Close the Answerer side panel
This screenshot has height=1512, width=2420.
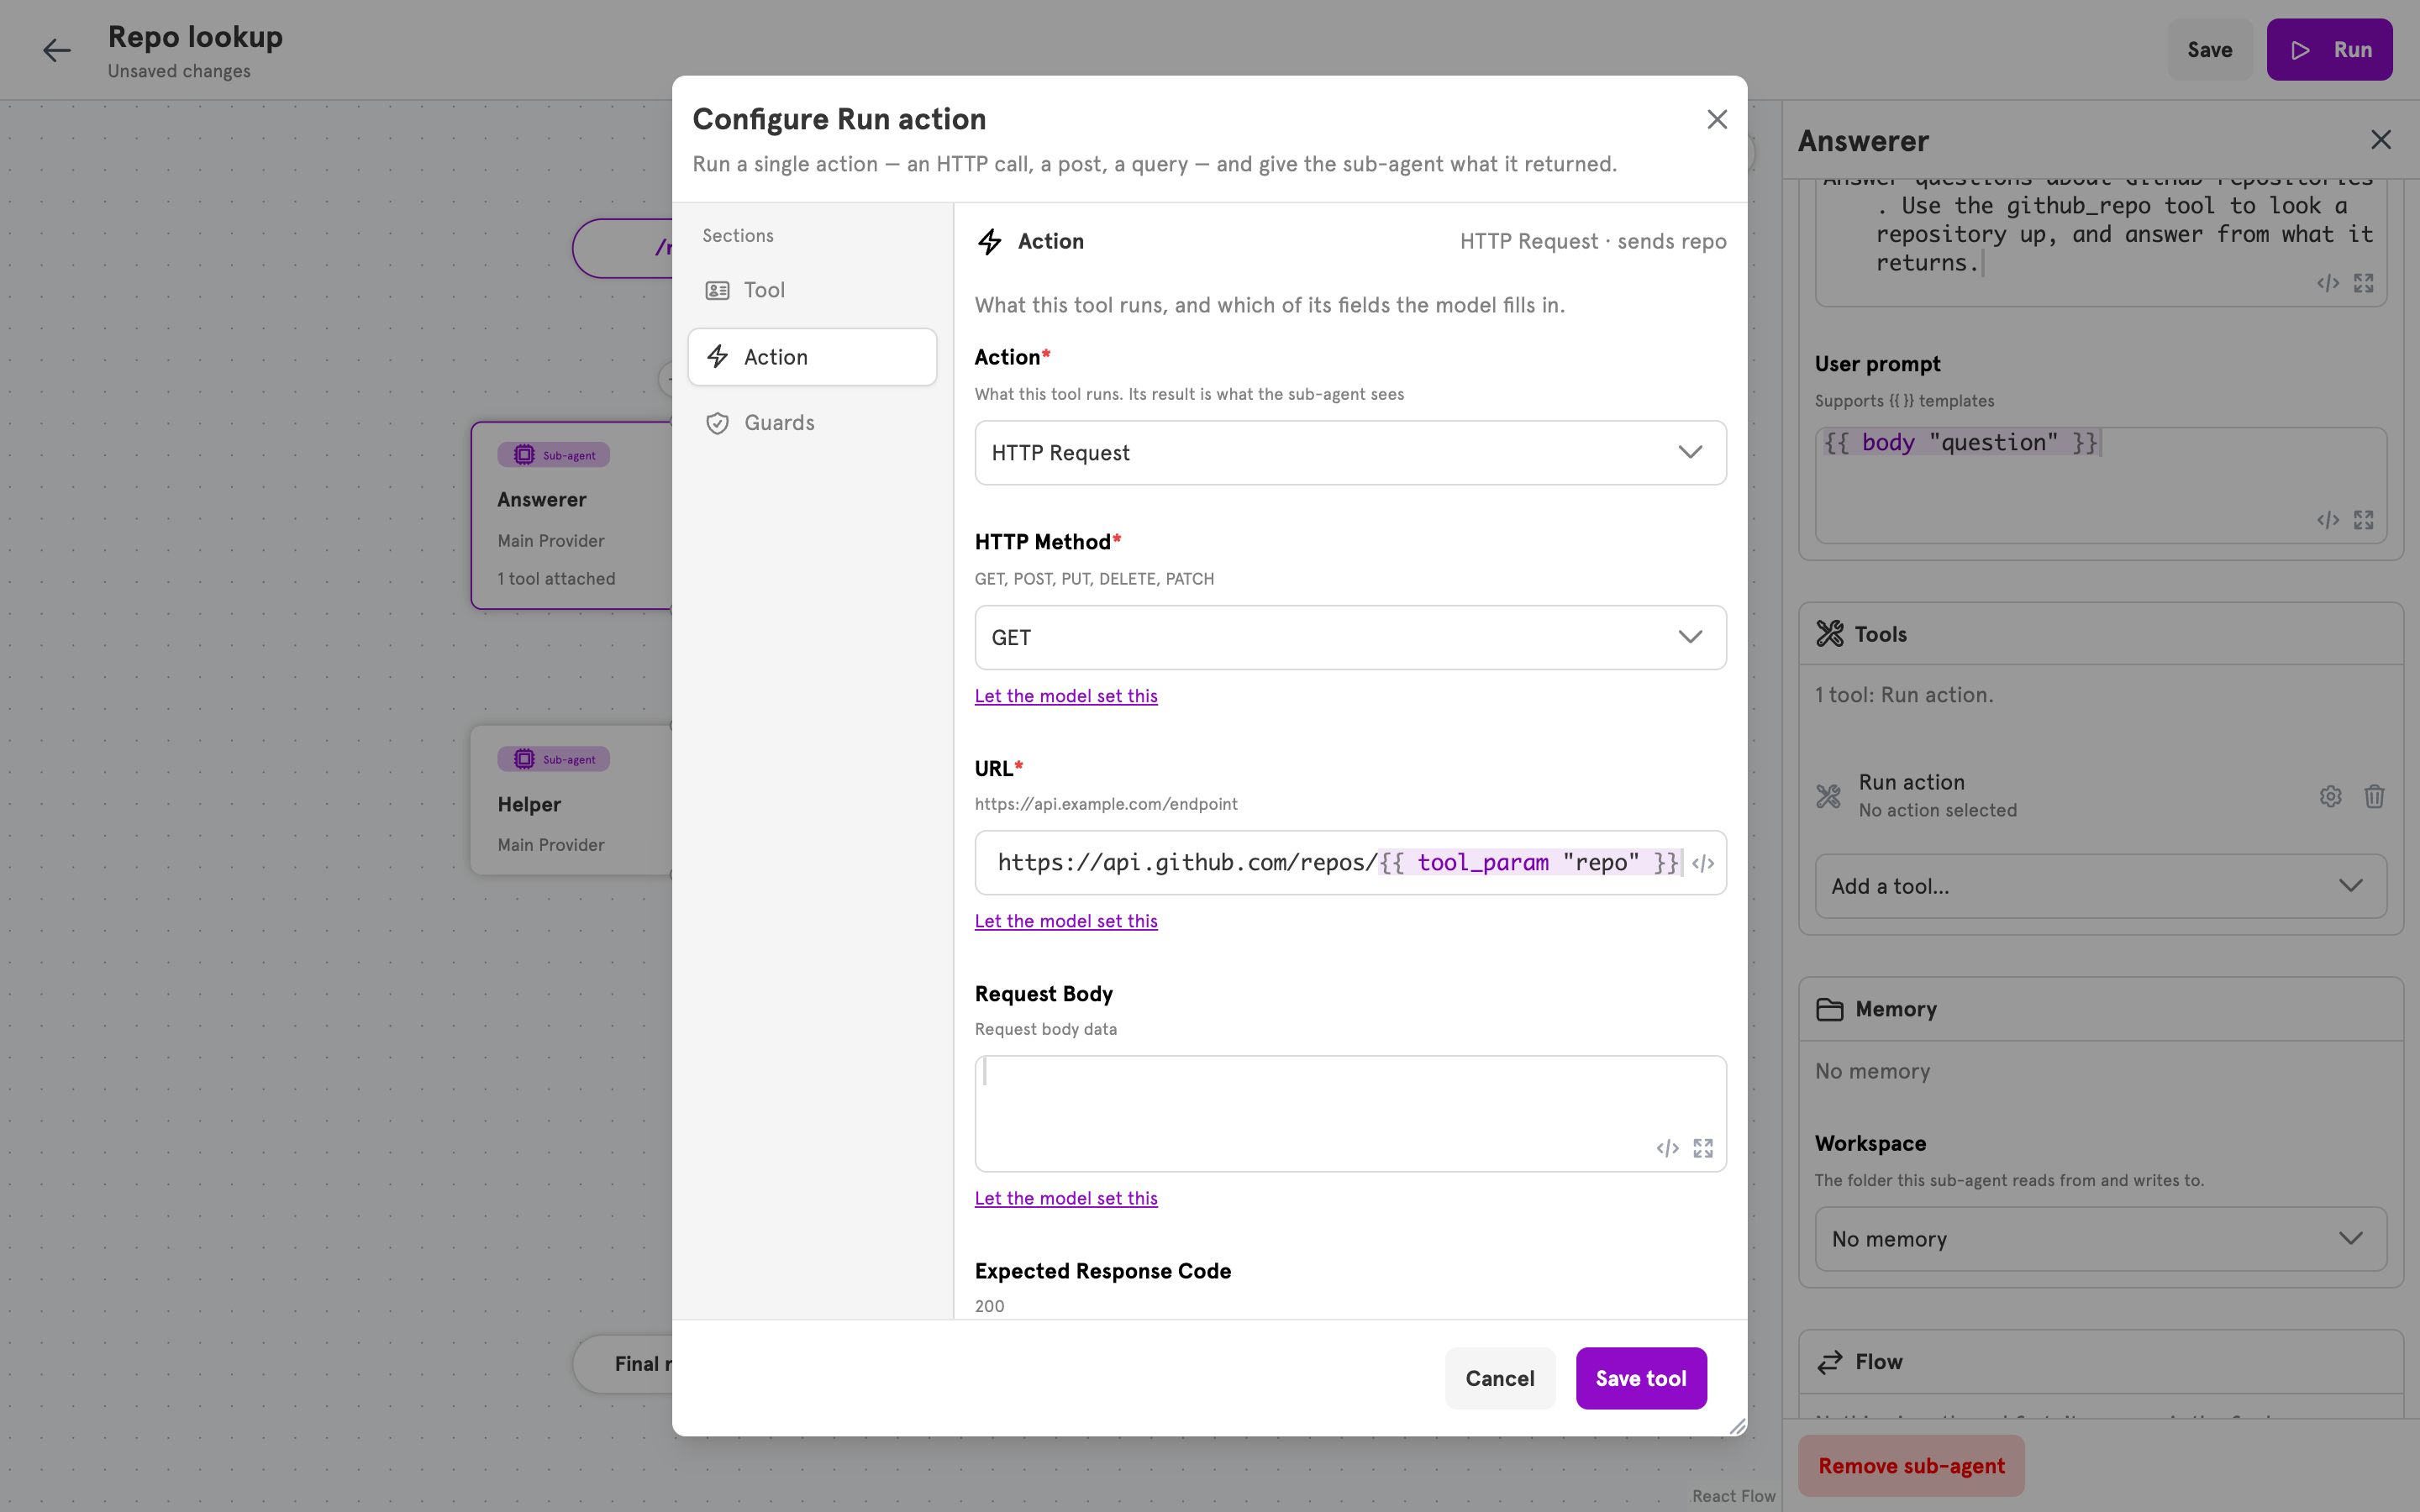tap(2381, 140)
